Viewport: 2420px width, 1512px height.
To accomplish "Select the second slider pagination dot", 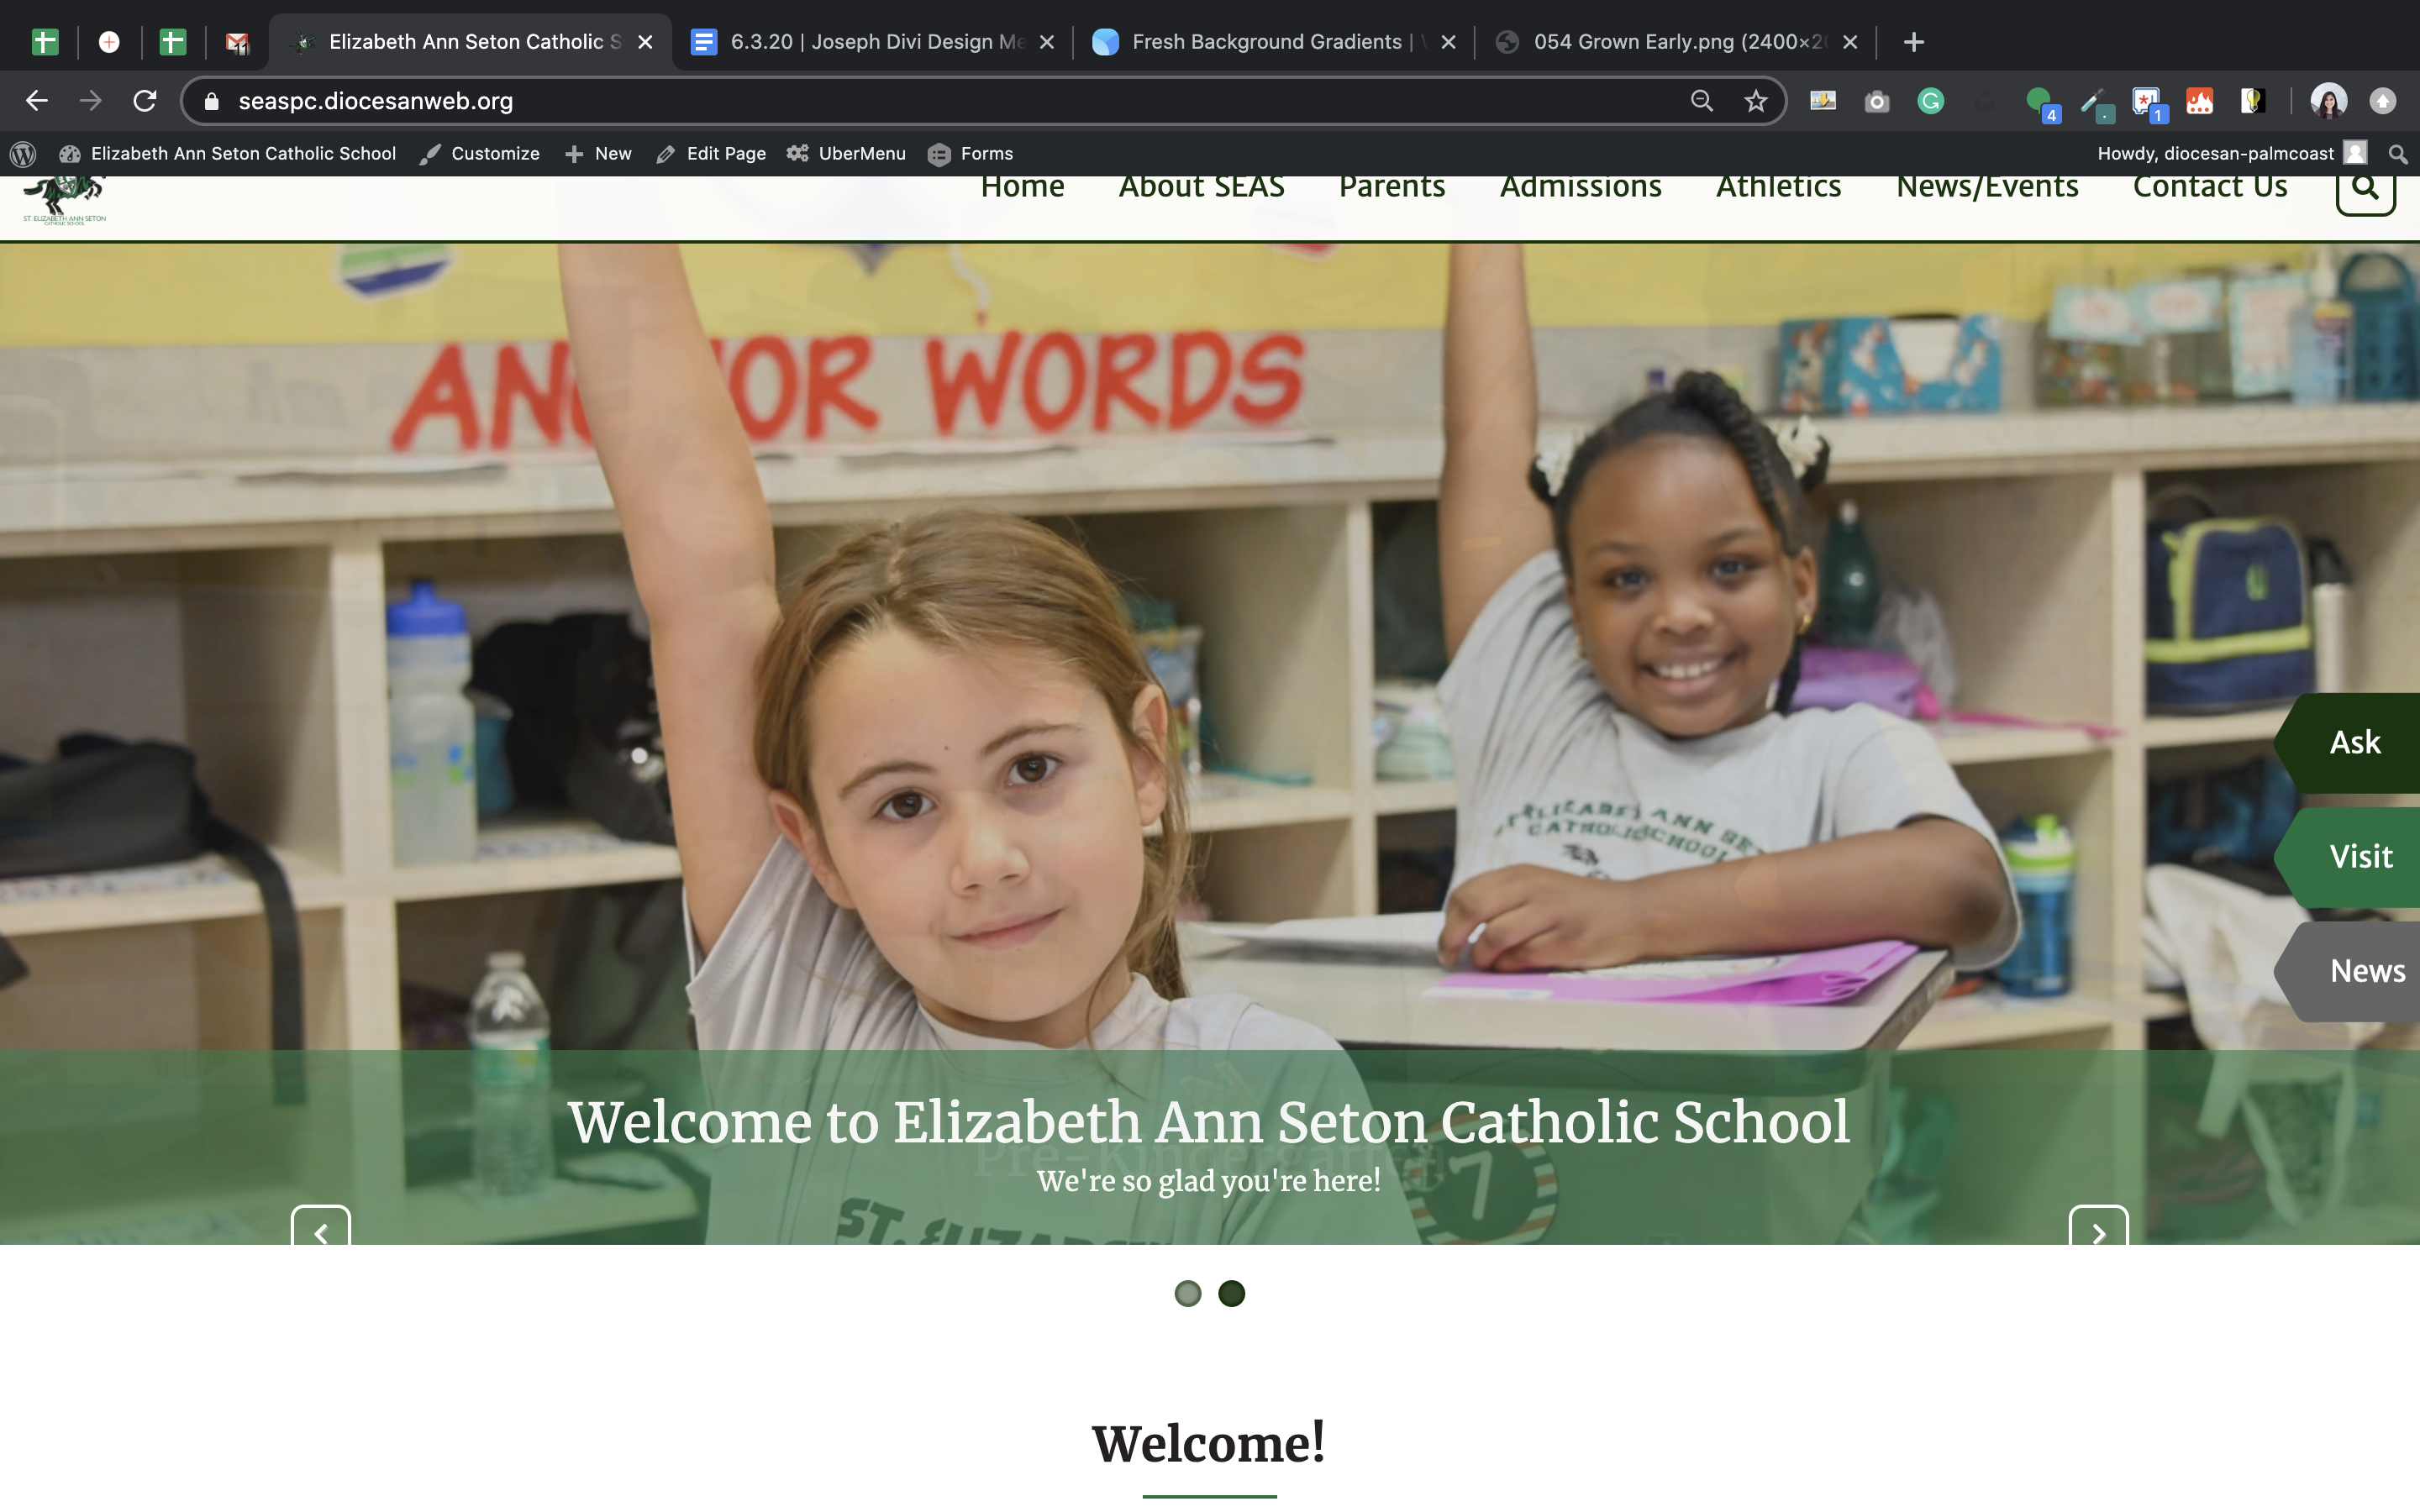I will coord(1231,1293).
